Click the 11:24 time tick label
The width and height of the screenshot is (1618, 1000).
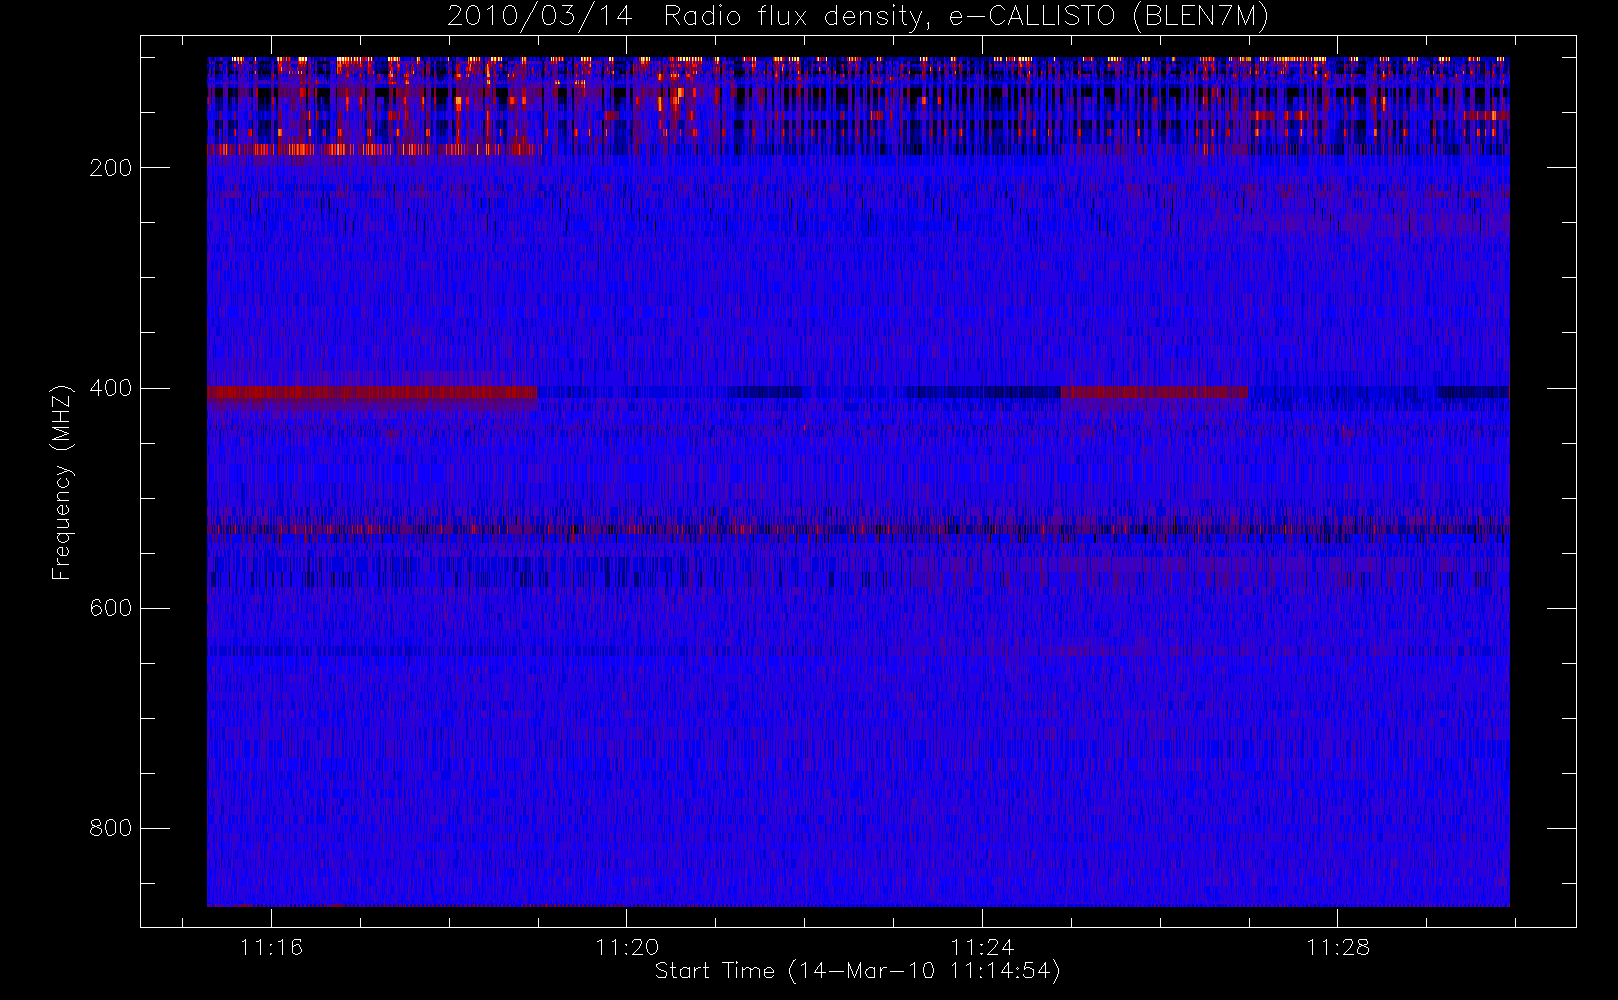click(982, 947)
